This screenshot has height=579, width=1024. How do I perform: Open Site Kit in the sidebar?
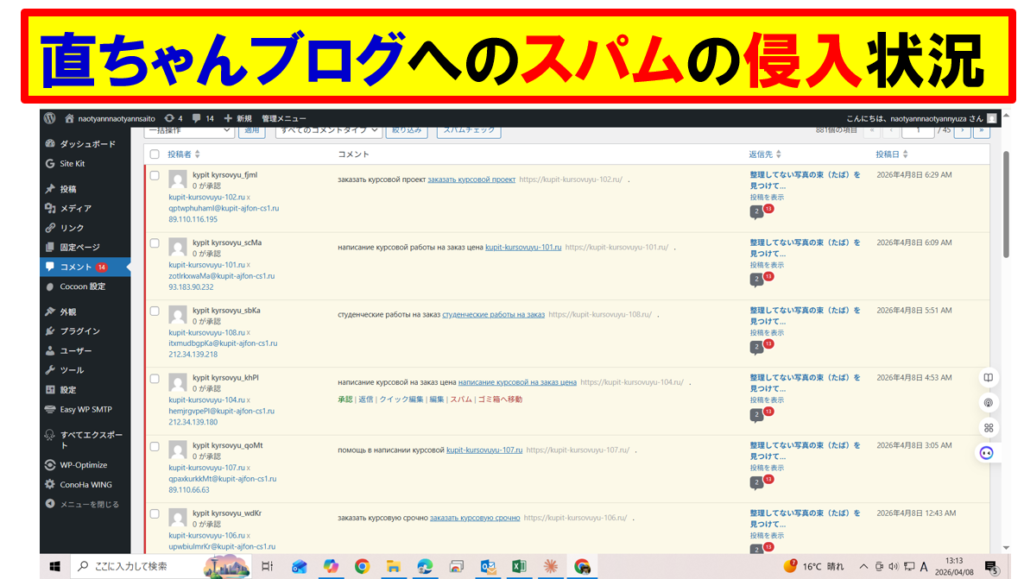pos(73,163)
